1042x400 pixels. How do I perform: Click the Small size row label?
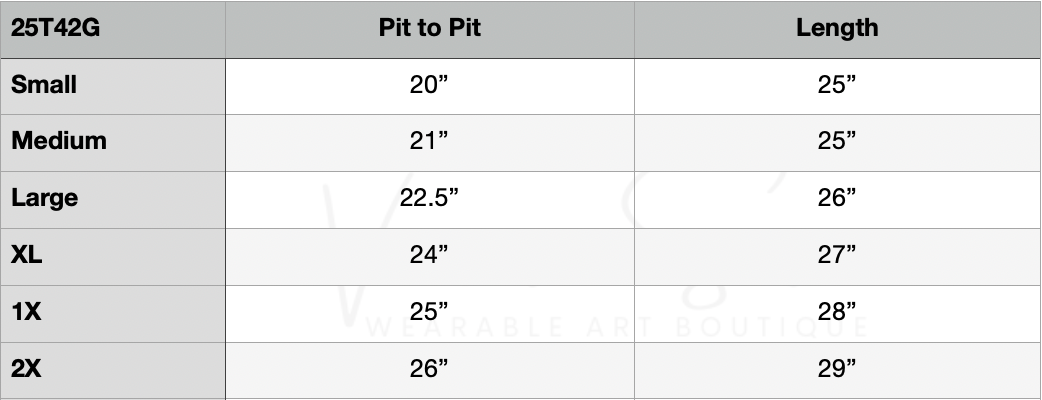[44, 84]
